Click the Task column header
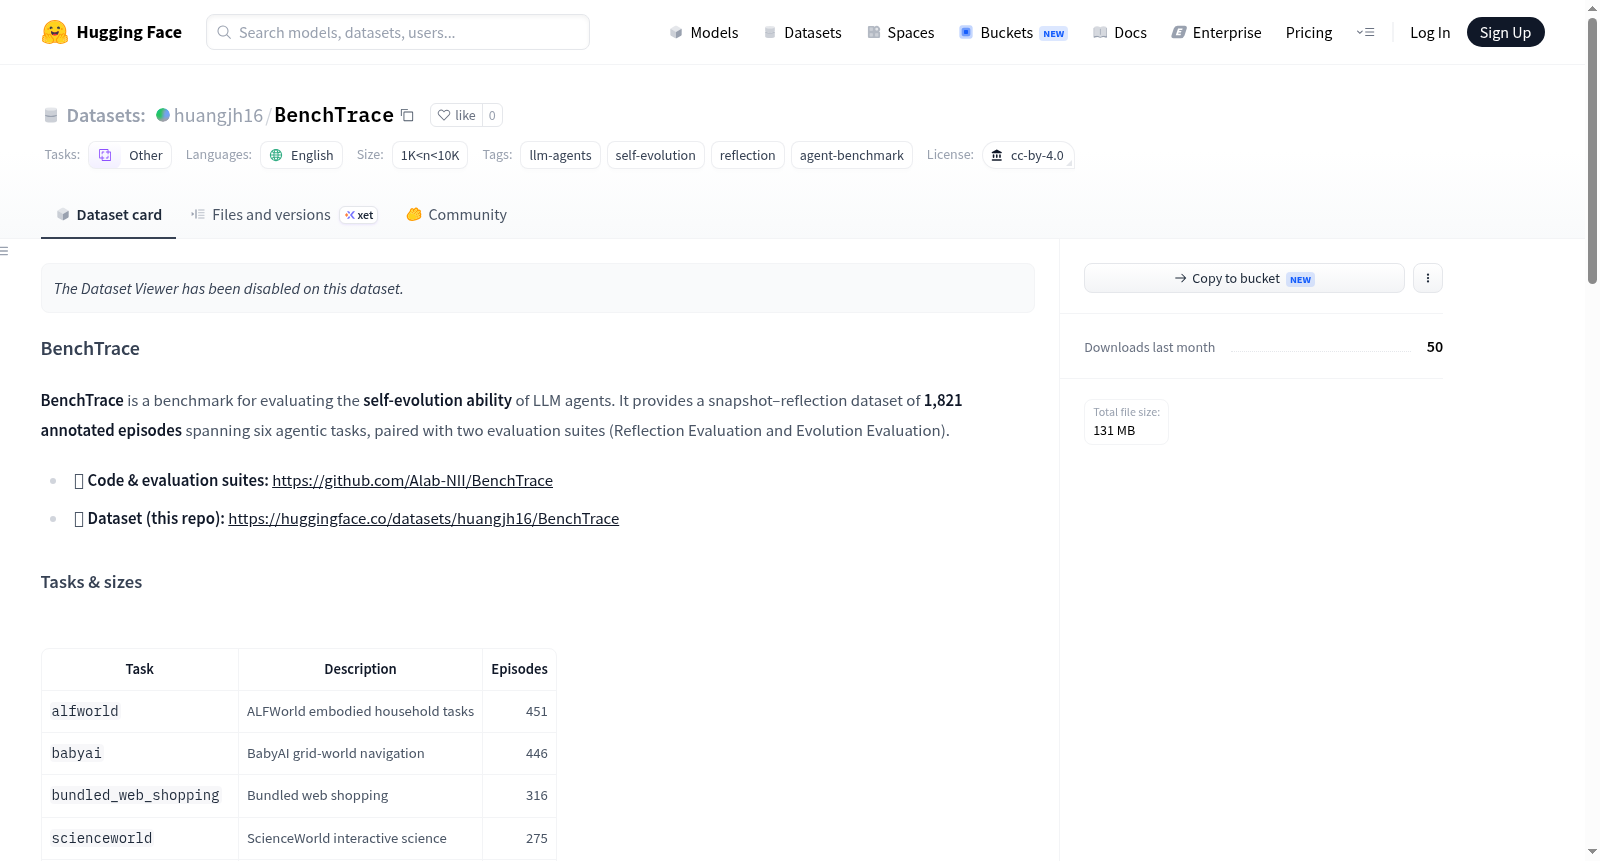 point(139,669)
